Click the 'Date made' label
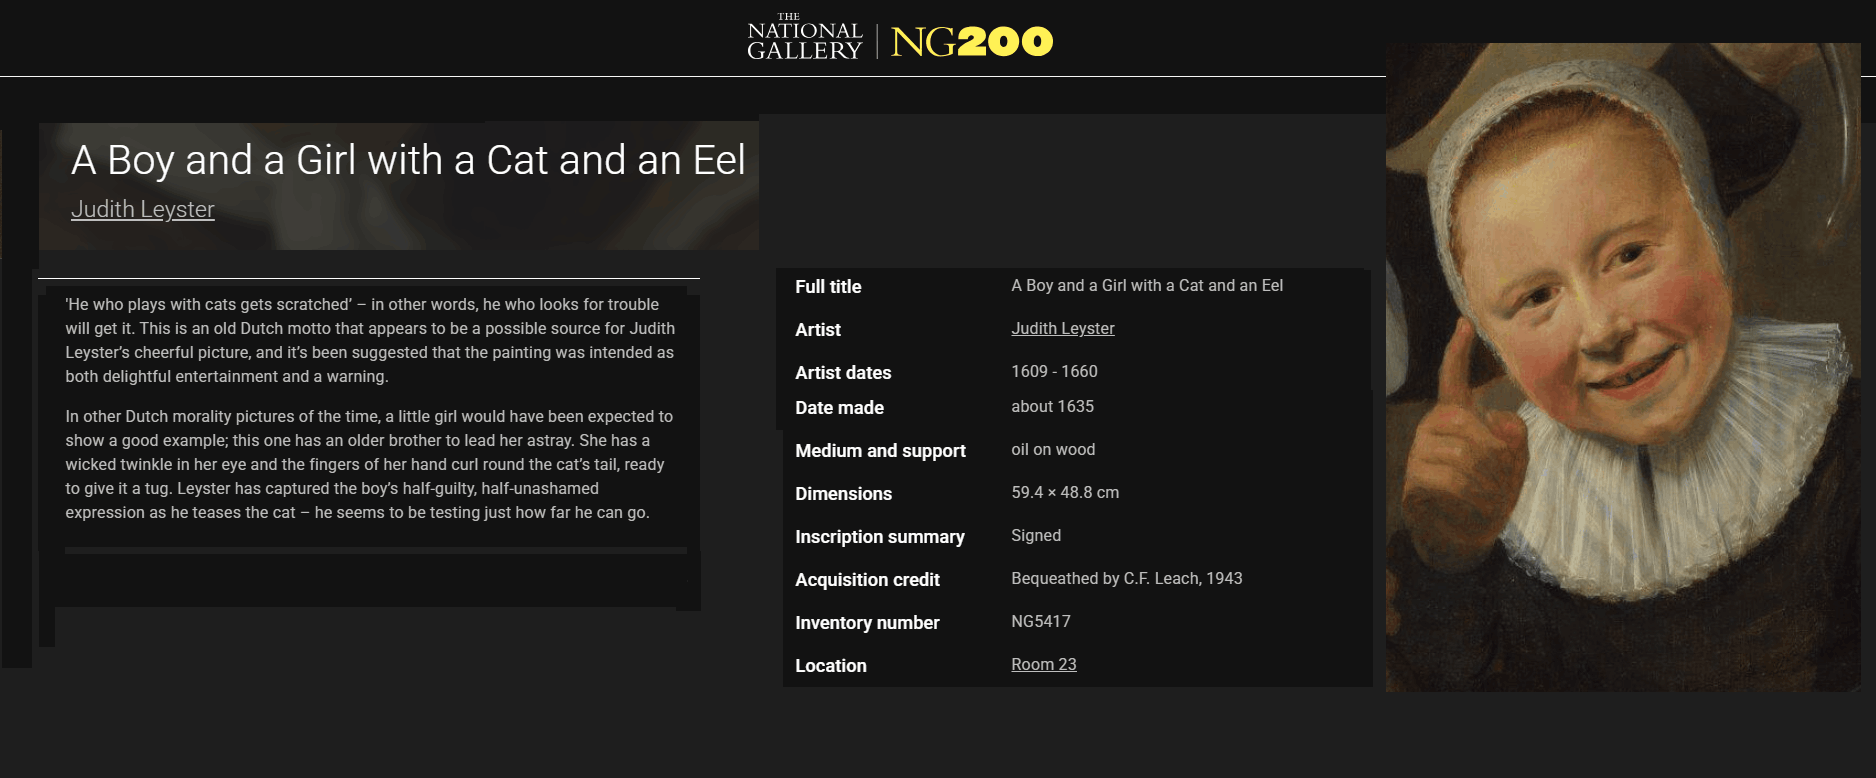Image resolution: width=1876 pixels, height=778 pixels. pos(839,407)
